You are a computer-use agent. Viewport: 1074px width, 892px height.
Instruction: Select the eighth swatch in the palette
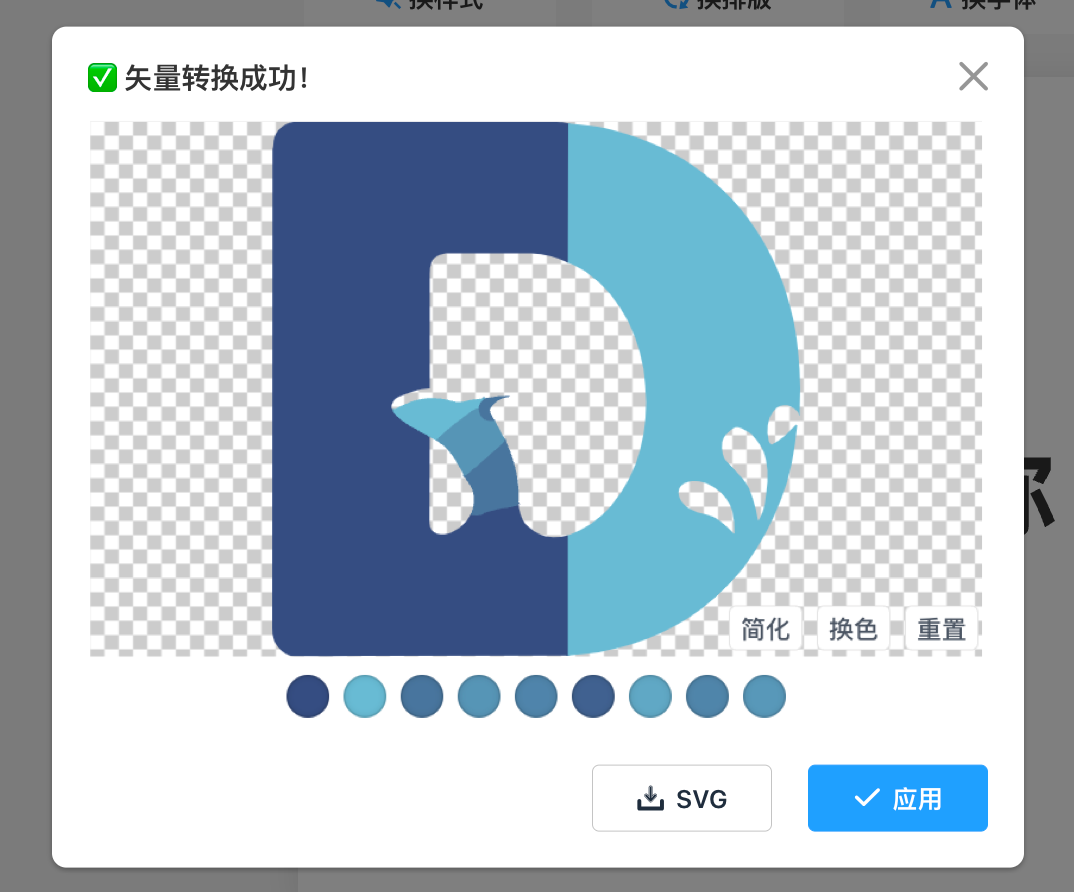[707, 696]
